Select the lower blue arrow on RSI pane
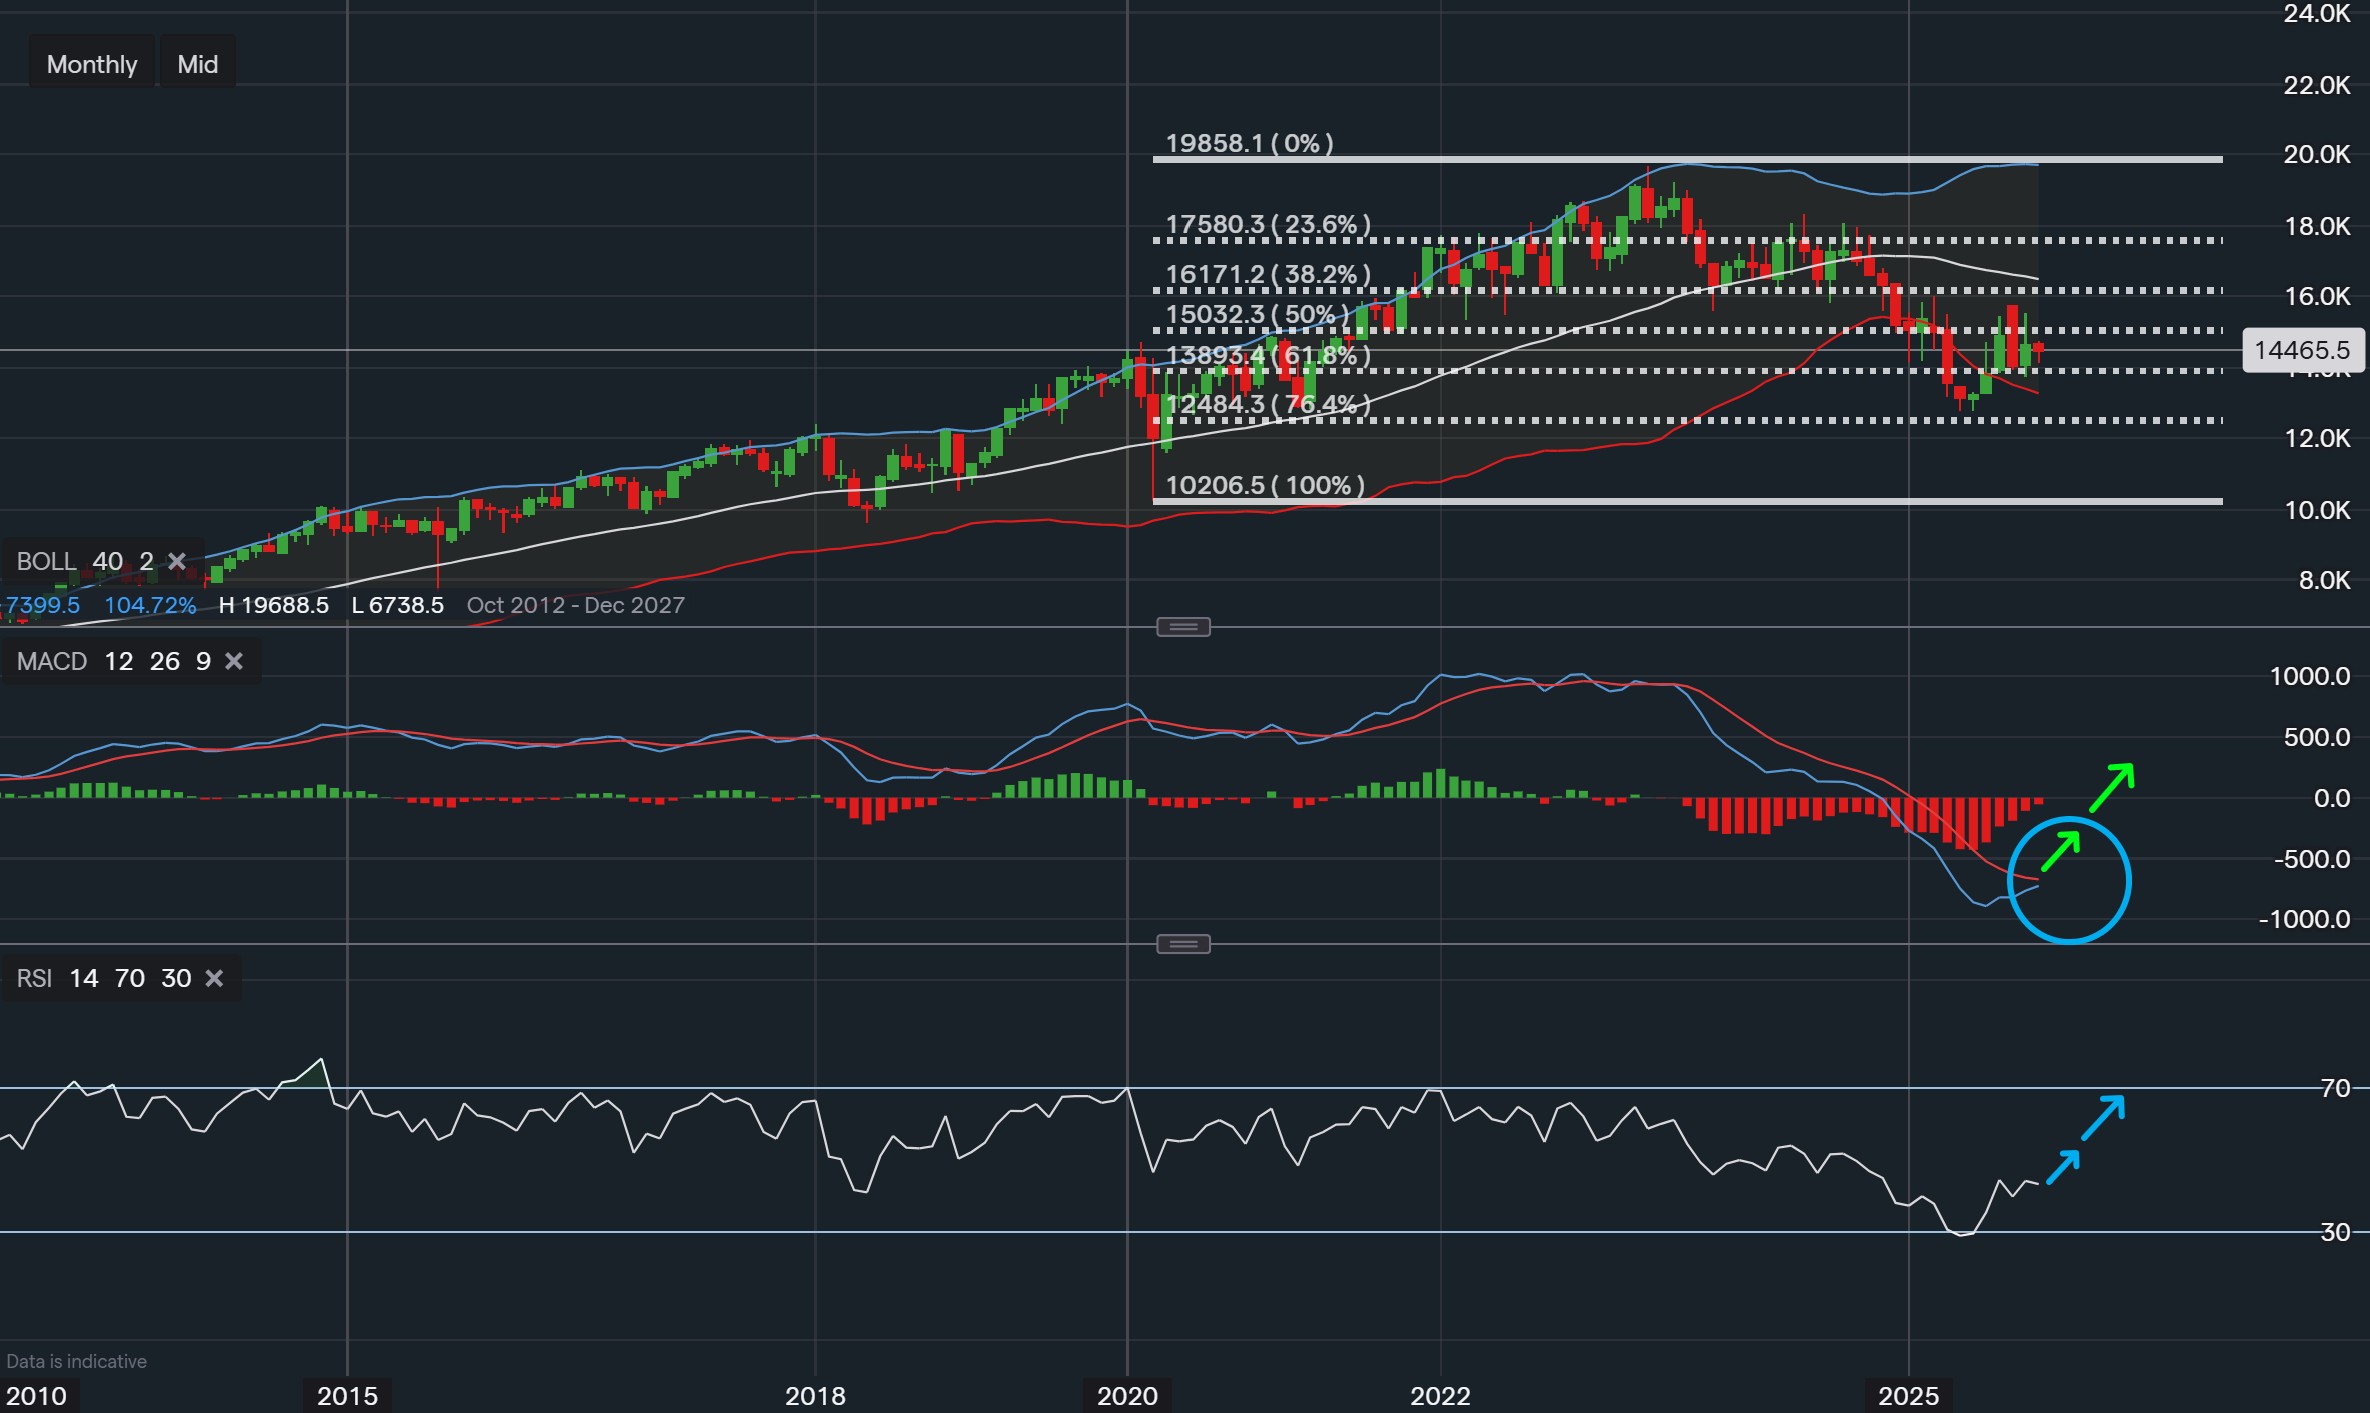 tap(2063, 1167)
